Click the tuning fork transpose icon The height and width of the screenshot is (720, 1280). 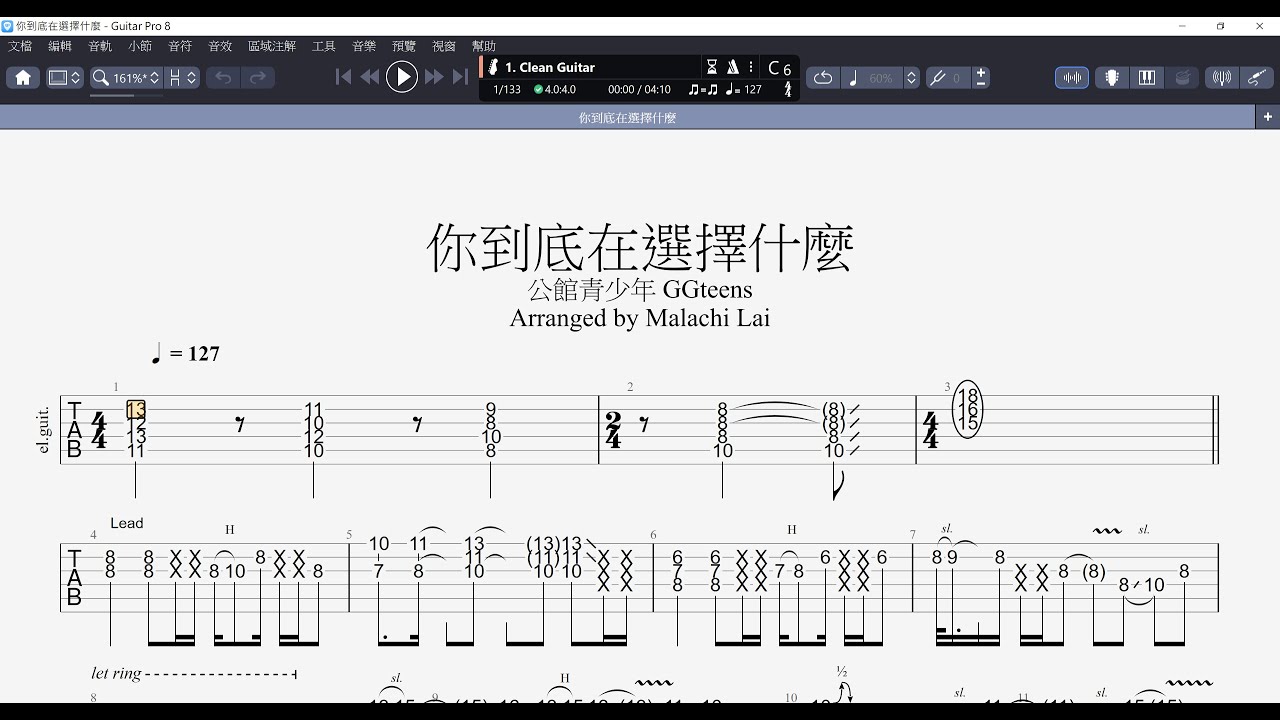(938, 77)
